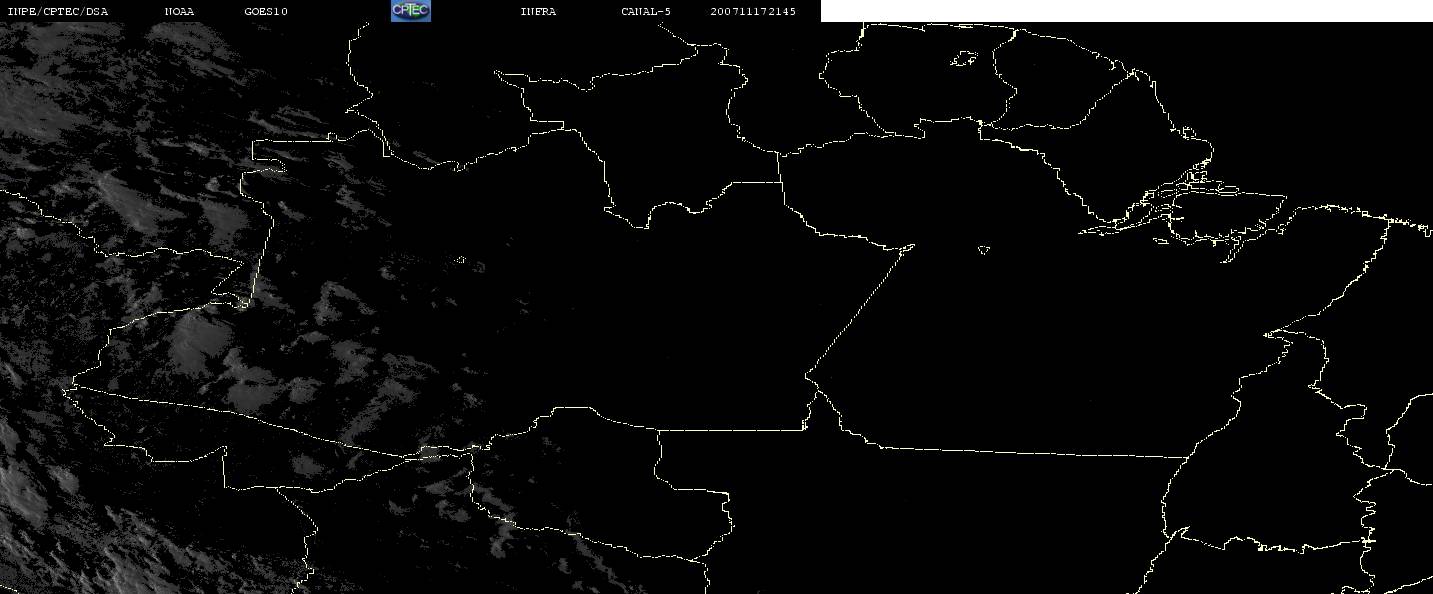Screen dimensions: 1433x594
Task: Click the GOES10 satellite label
Action: pyautogui.click(x=266, y=12)
